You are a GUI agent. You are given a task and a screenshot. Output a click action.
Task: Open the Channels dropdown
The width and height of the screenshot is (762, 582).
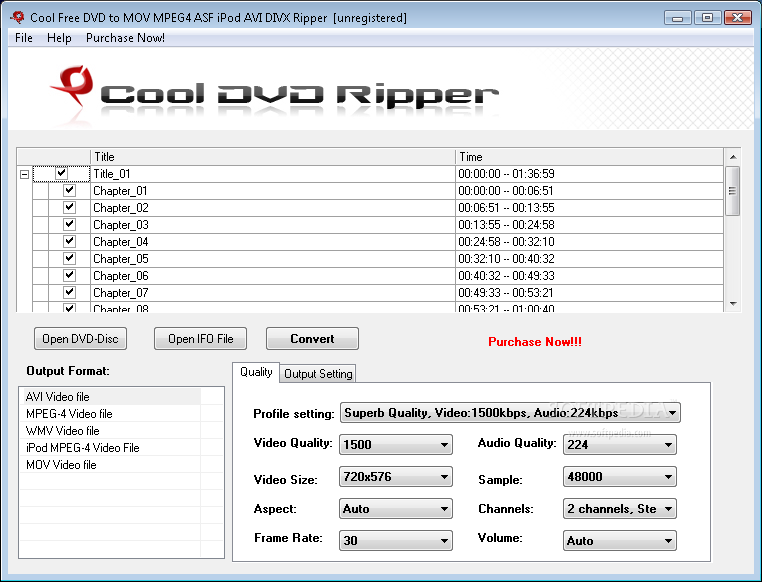(x=620, y=509)
